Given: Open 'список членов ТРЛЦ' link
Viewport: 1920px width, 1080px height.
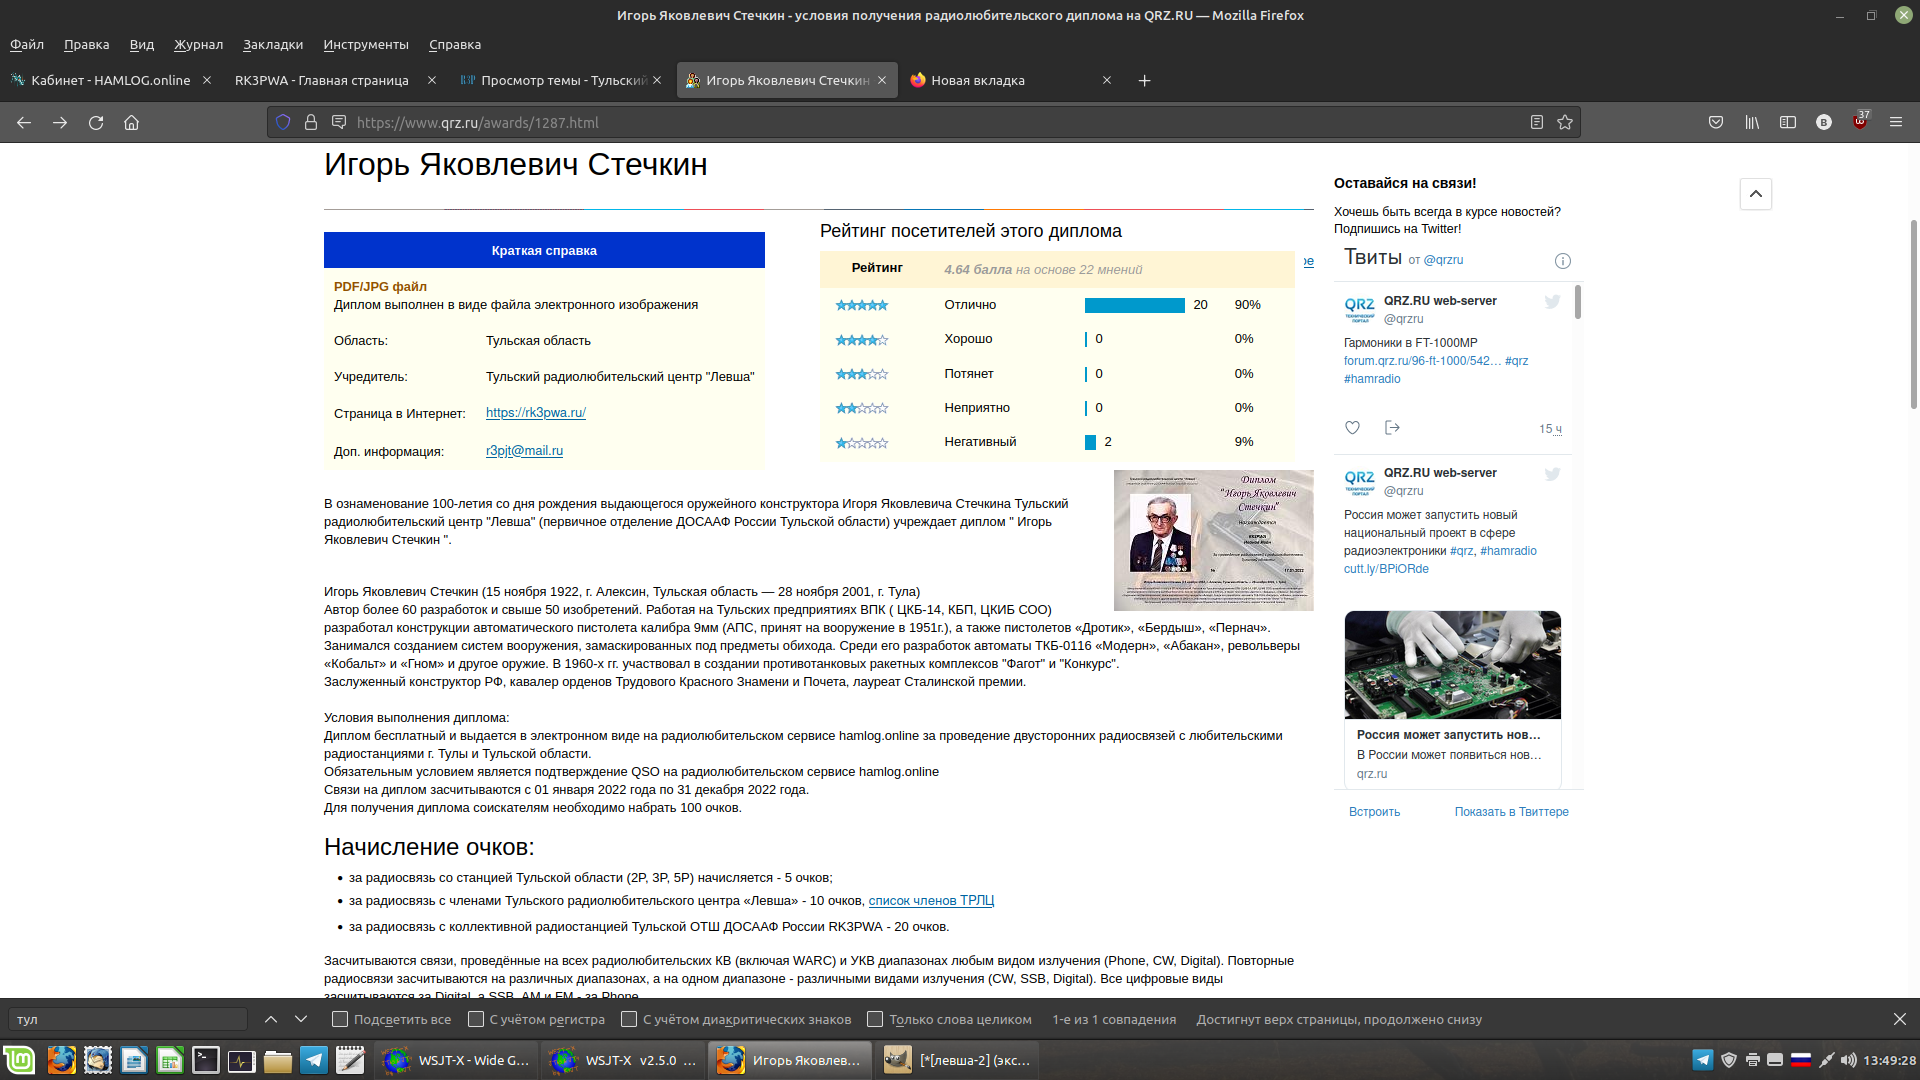Looking at the screenshot, I should (931, 901).
